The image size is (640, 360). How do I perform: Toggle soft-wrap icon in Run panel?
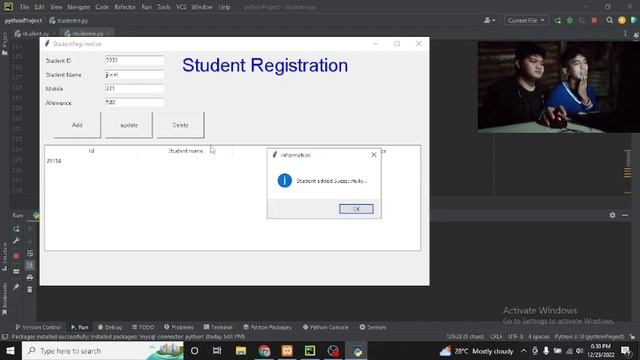pyautogui.click(x=30, y=253)
